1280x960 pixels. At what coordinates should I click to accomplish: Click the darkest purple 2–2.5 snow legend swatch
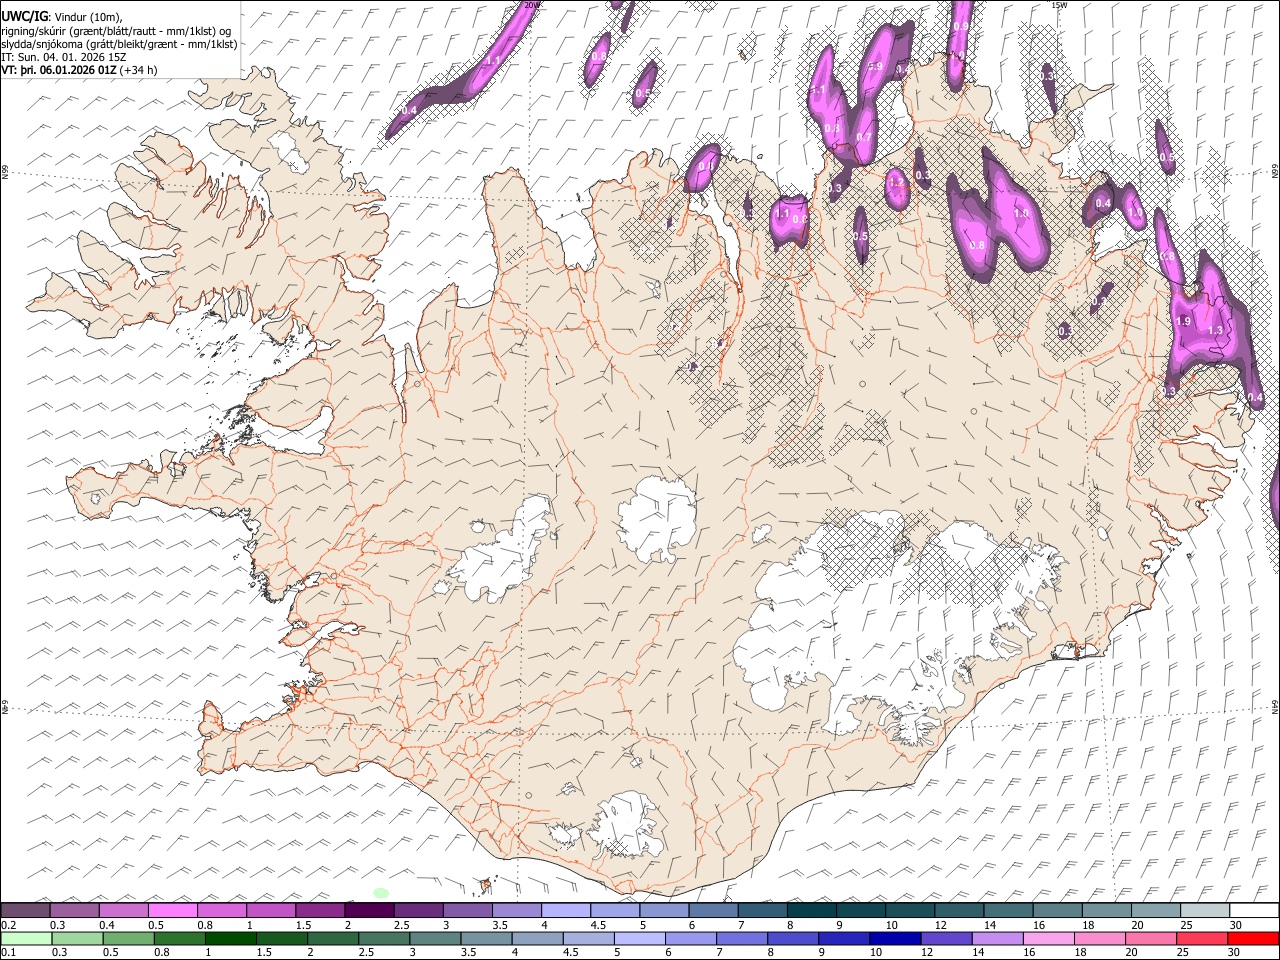point(369,910)
